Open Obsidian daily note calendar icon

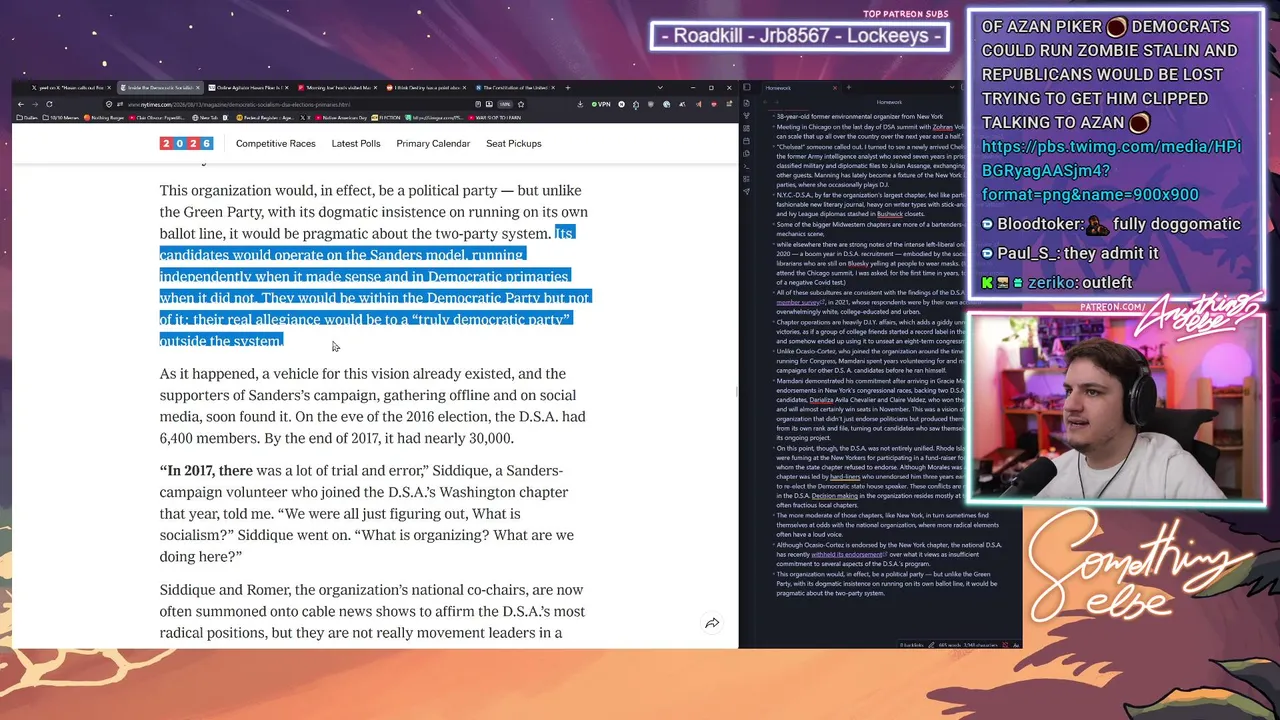[x=746, y=141]
